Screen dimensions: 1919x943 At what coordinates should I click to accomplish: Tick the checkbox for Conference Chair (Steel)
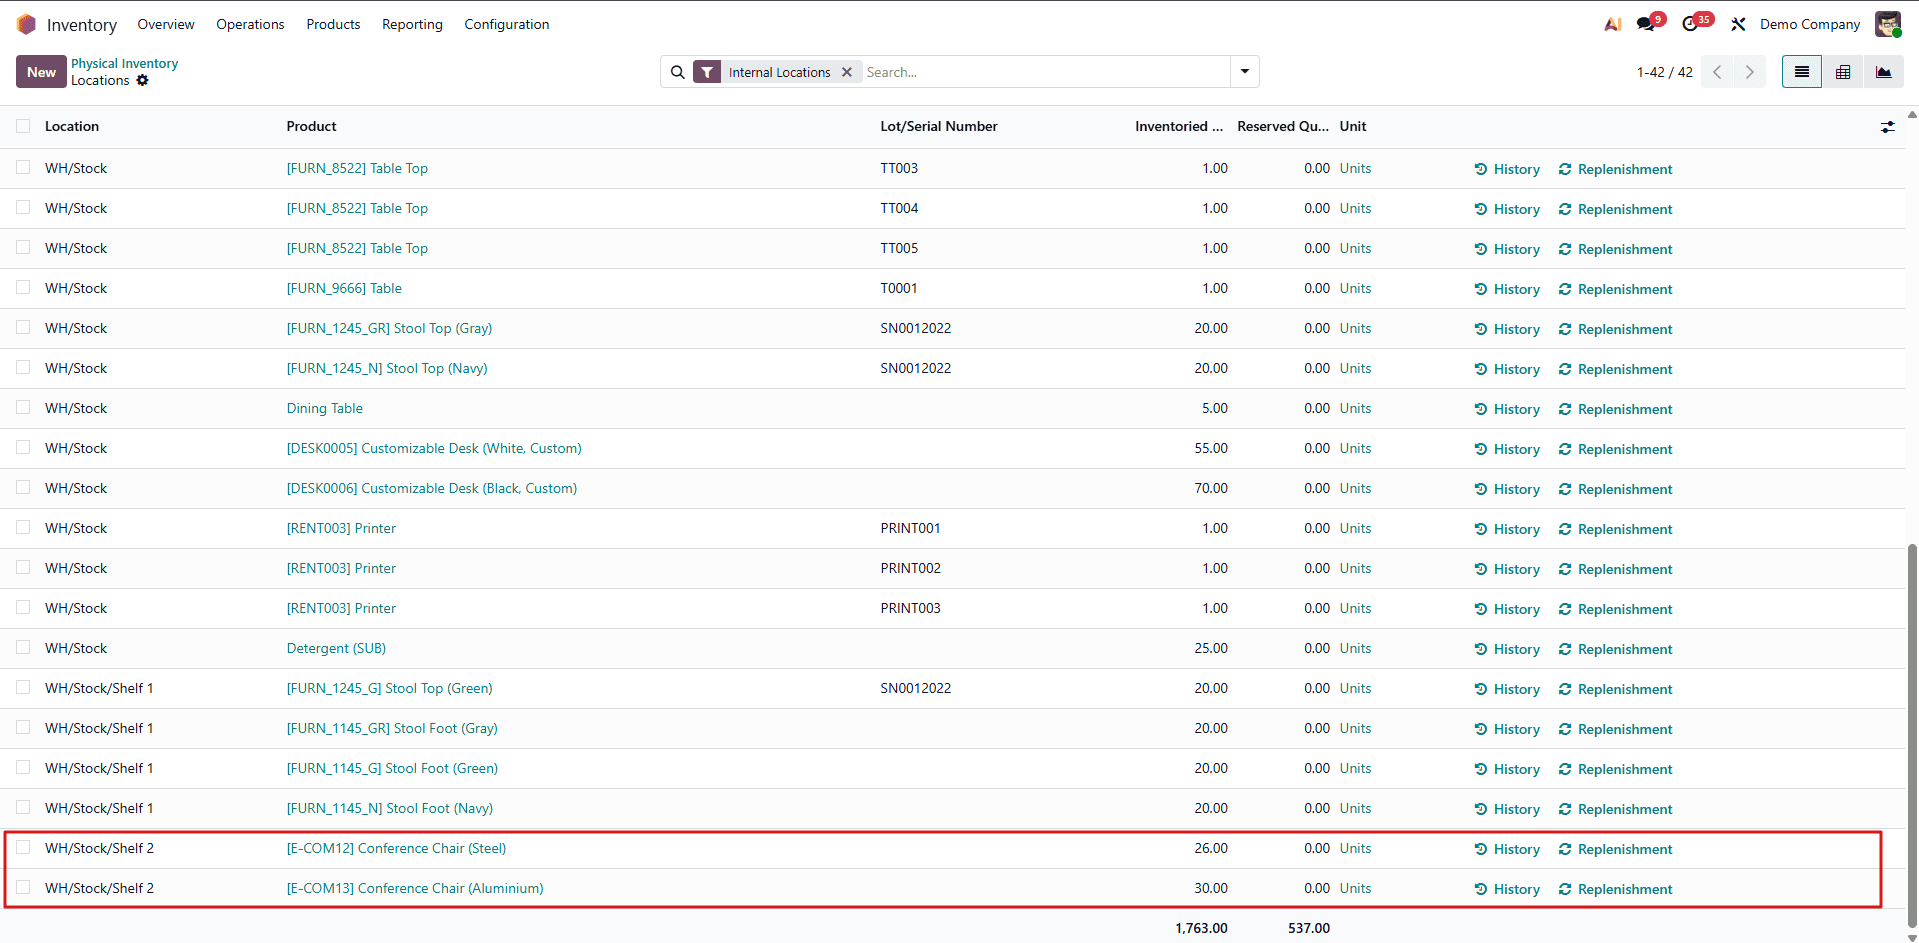(x=22, y=848)
